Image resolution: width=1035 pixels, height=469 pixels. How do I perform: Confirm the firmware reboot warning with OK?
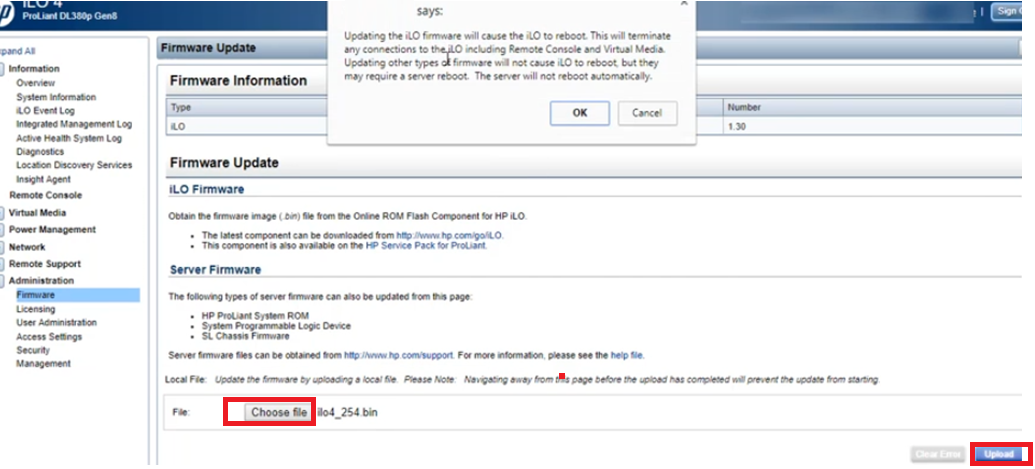[x=580, y=113]
